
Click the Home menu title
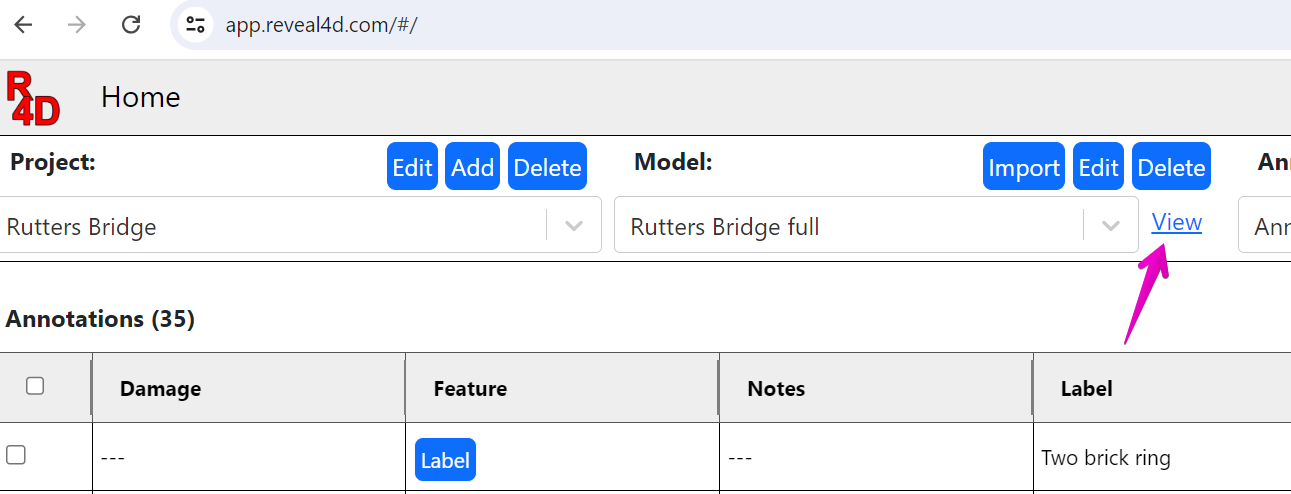tap(141, 97)
